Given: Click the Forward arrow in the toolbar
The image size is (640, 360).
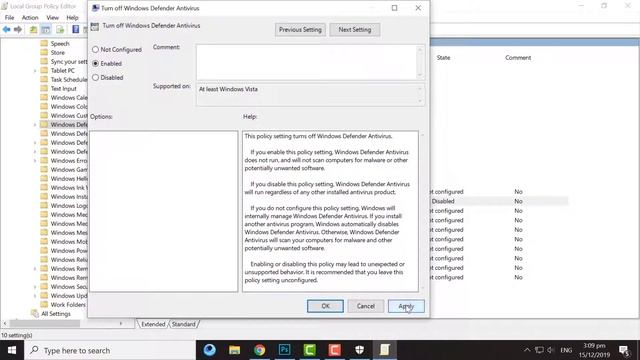Looking at the screenshot, I should click(x=18, y=29).
